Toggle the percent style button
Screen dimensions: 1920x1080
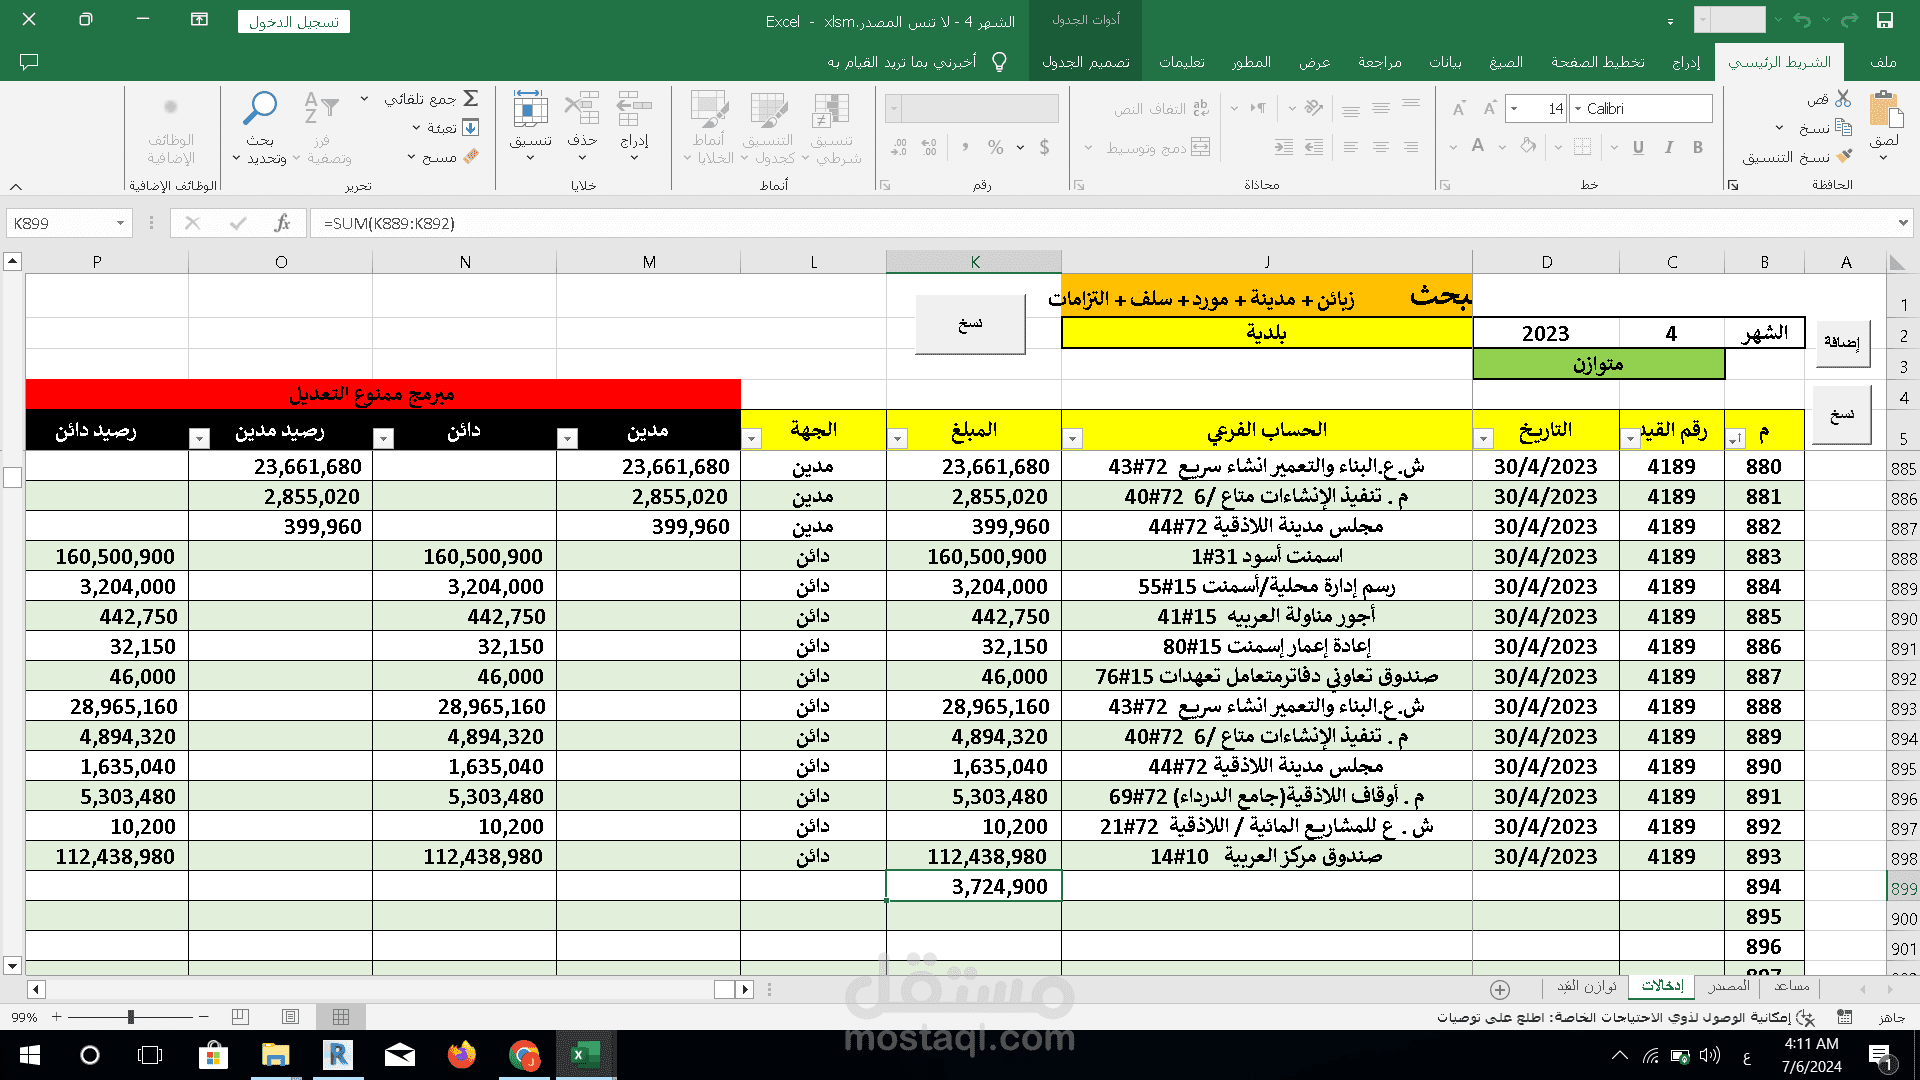tap(995, 147)
